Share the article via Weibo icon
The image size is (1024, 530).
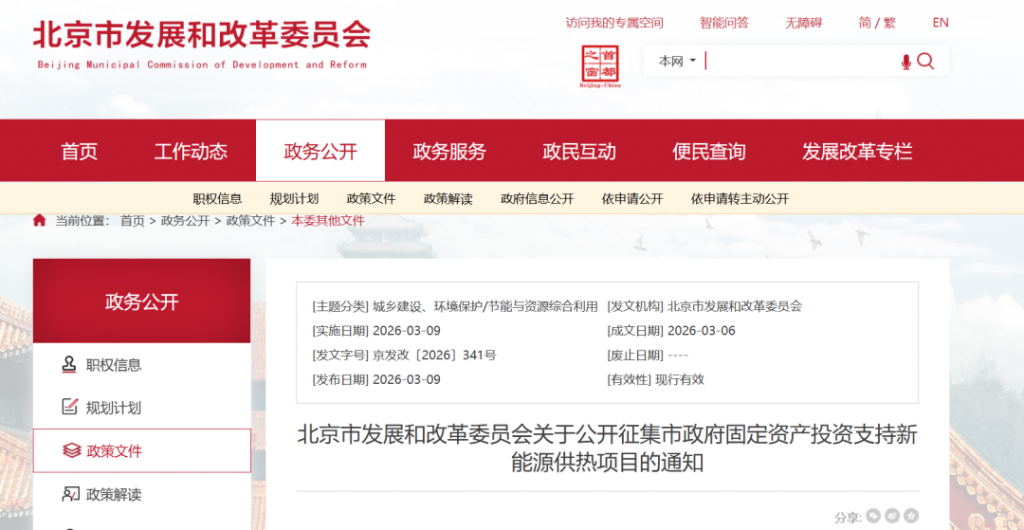tap(892, 516)
